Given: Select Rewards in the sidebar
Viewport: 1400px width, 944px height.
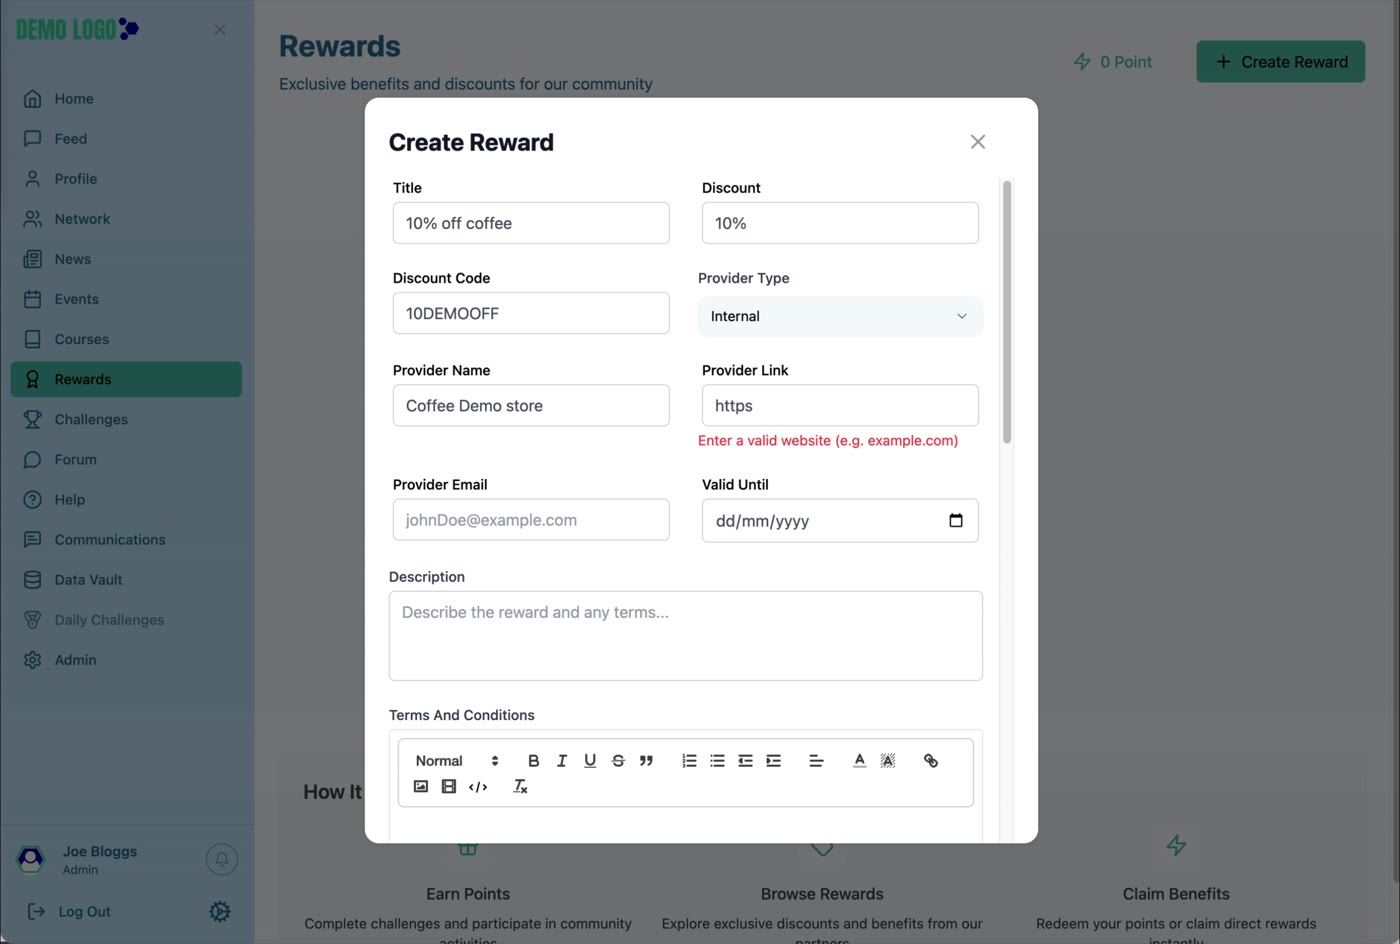Looking at the screenshot, I should [126, 379].
